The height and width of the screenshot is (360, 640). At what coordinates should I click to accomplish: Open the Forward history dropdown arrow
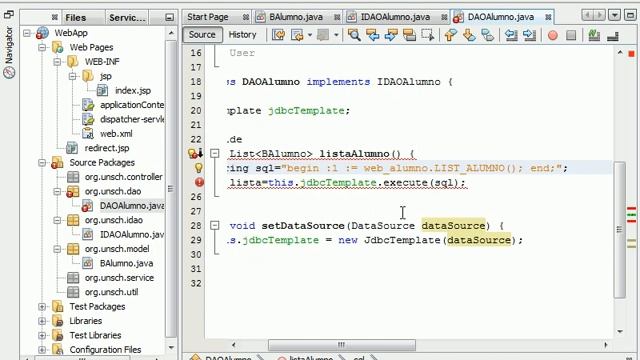(x=336, y=35)
